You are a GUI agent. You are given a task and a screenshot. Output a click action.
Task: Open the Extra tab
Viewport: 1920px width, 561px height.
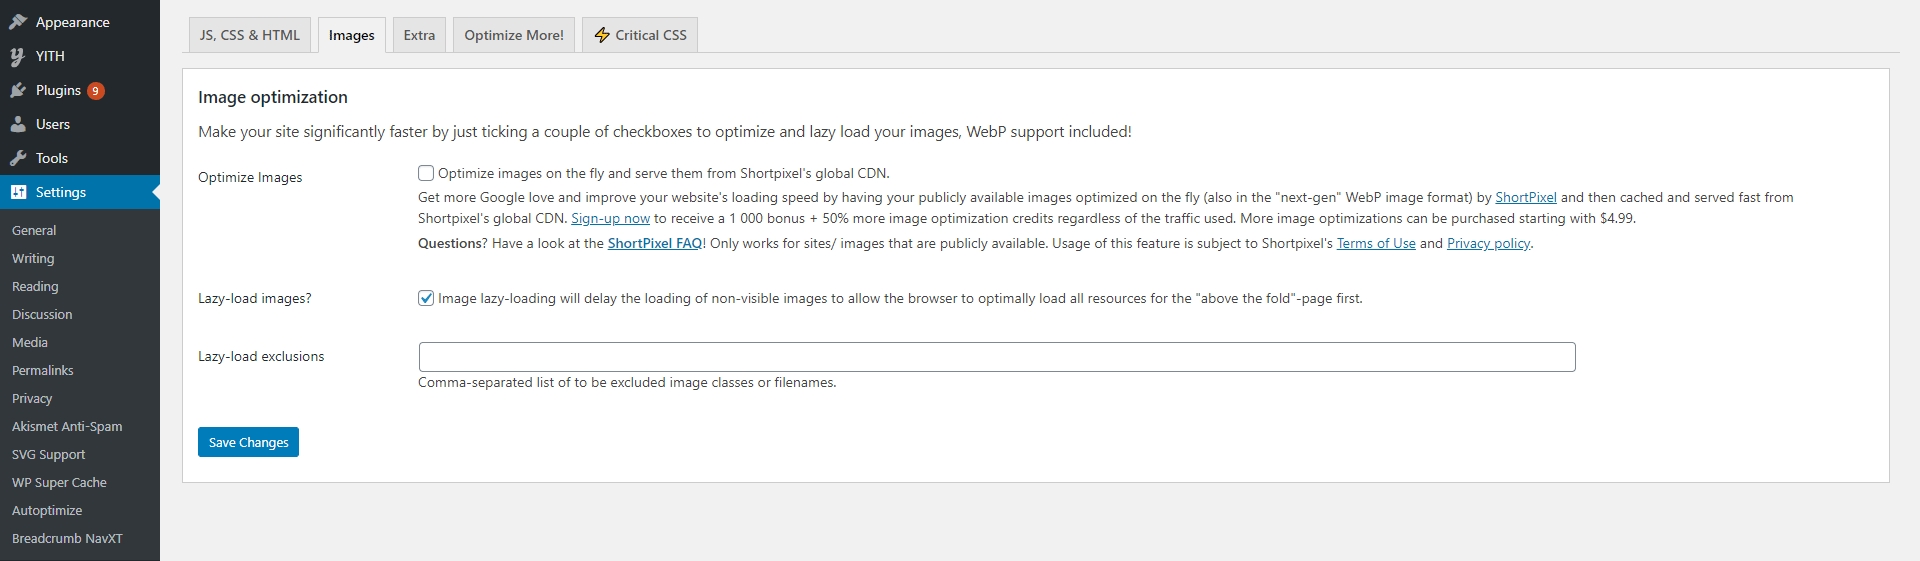(x=419, y=35)
